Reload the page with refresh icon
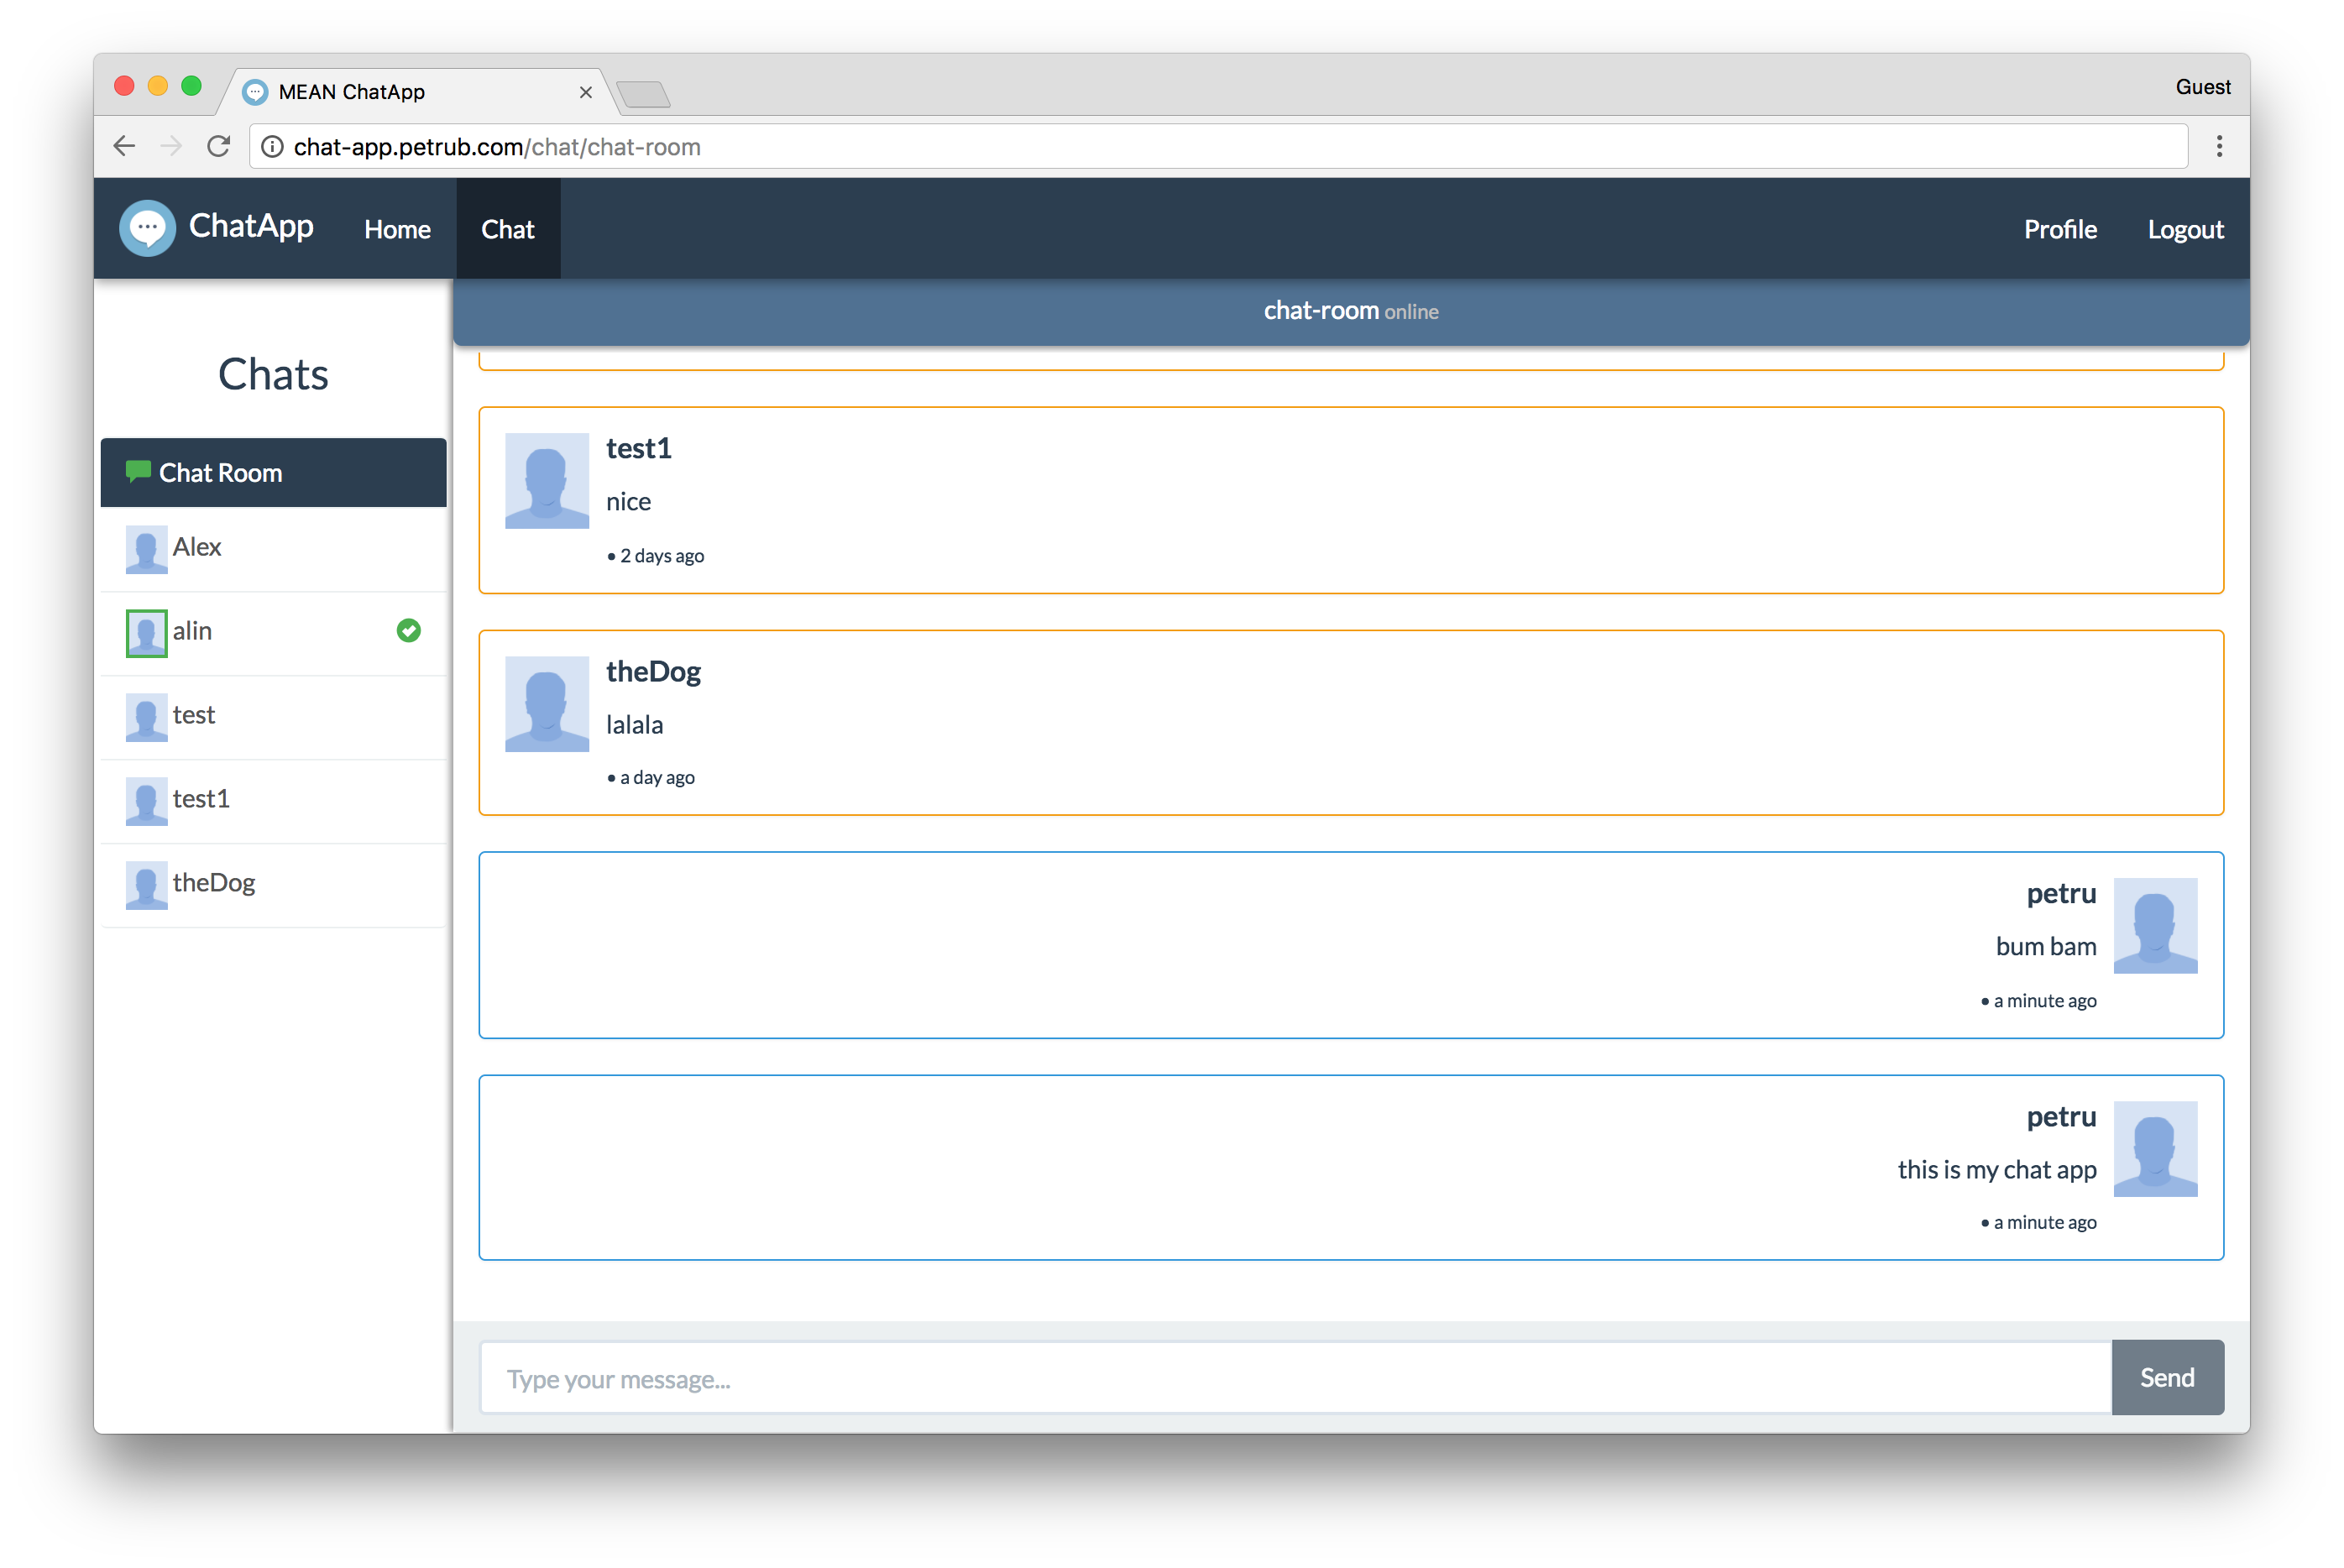The height and width of the screenshot is (1568, 2344). point(219,147)
